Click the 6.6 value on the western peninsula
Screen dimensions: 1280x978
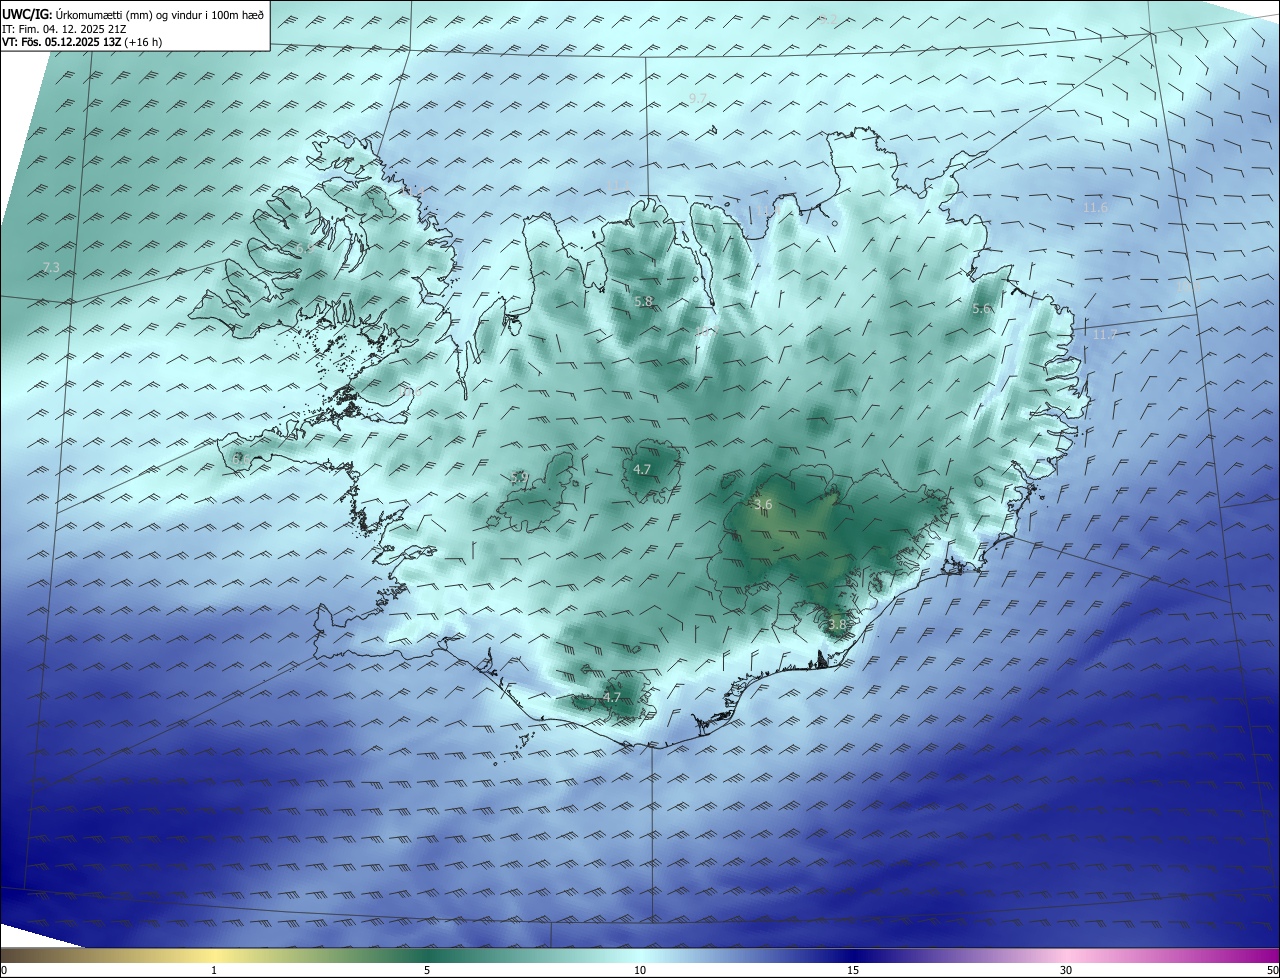coord(240,457)
